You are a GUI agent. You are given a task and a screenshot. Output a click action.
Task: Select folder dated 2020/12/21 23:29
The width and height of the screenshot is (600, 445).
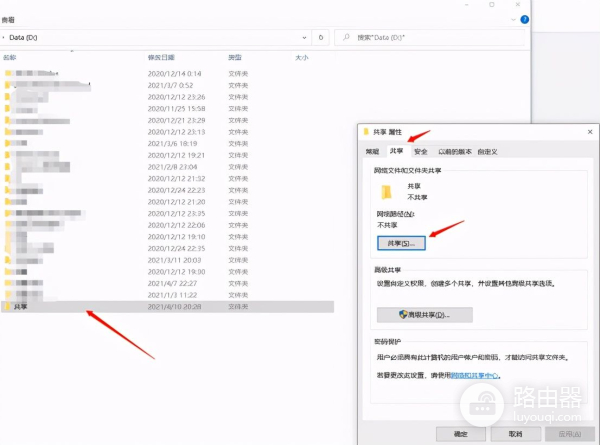tap(167, 120)
